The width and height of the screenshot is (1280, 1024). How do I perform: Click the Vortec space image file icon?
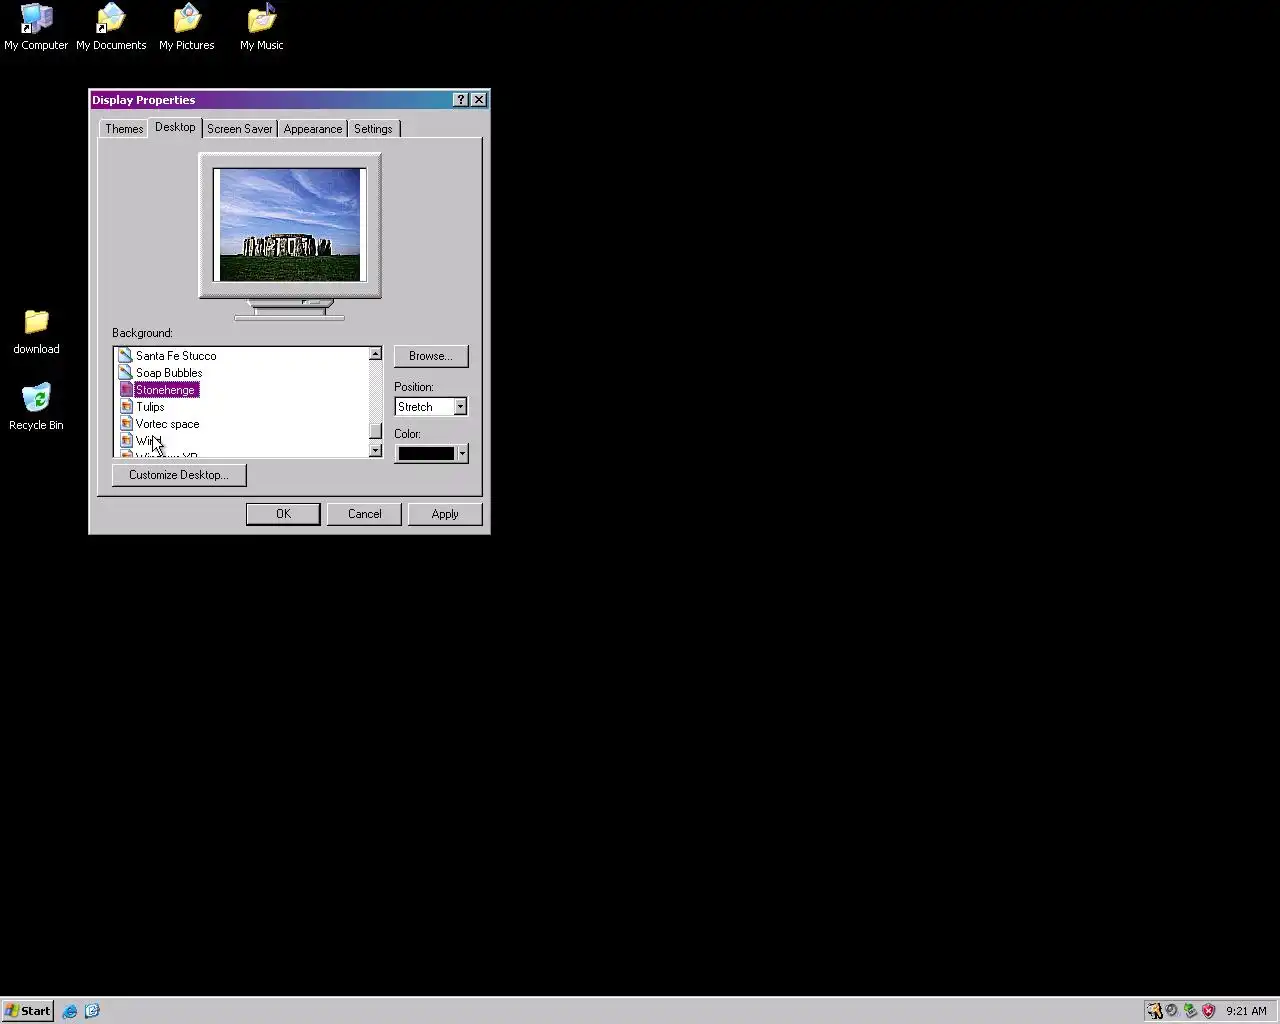click(x=126, y=423)
